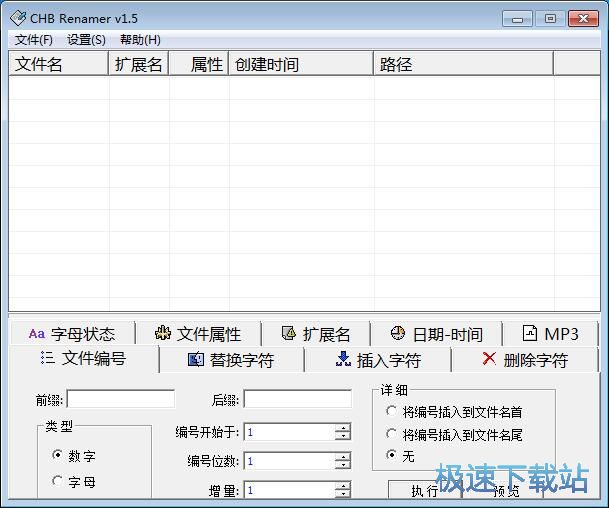Switch to the MP3 tab
Viewport: 609px width, 508px height.
coord(550,334)
